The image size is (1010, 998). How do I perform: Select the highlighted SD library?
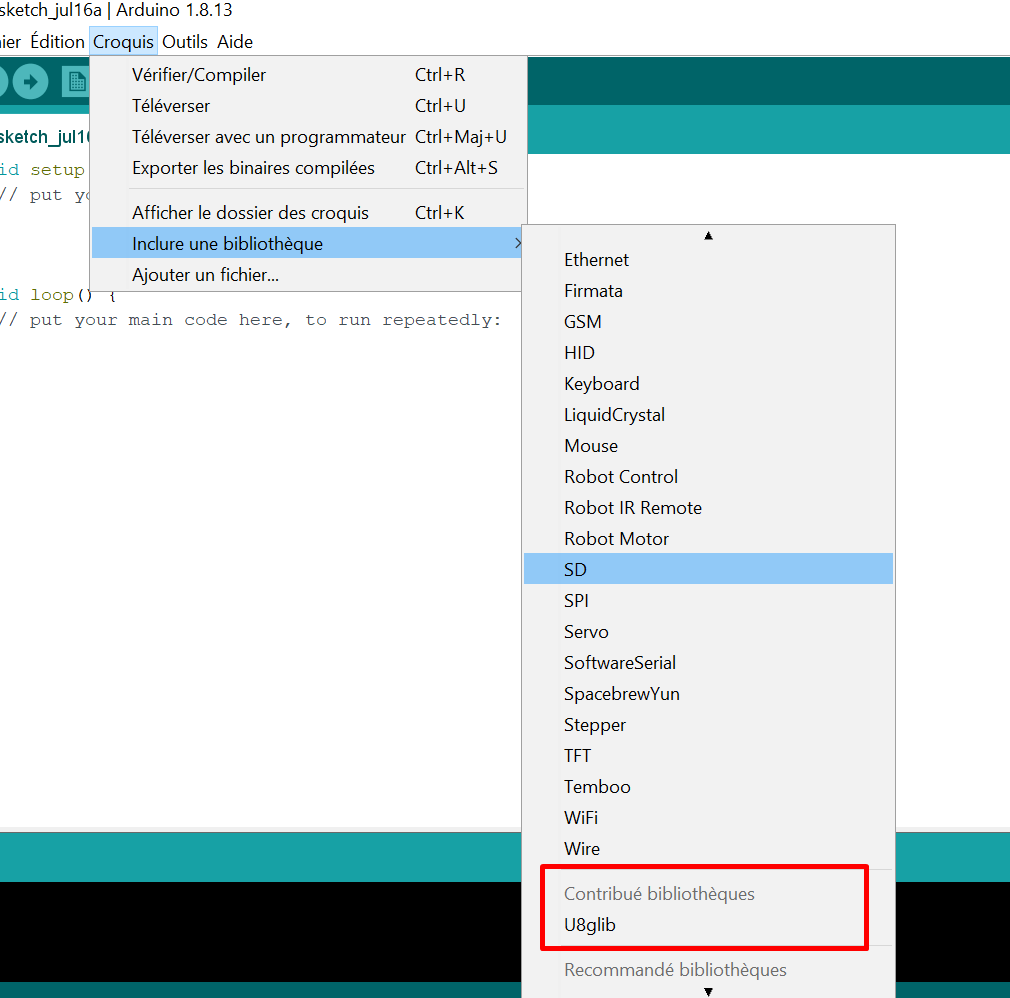point(709,569)
